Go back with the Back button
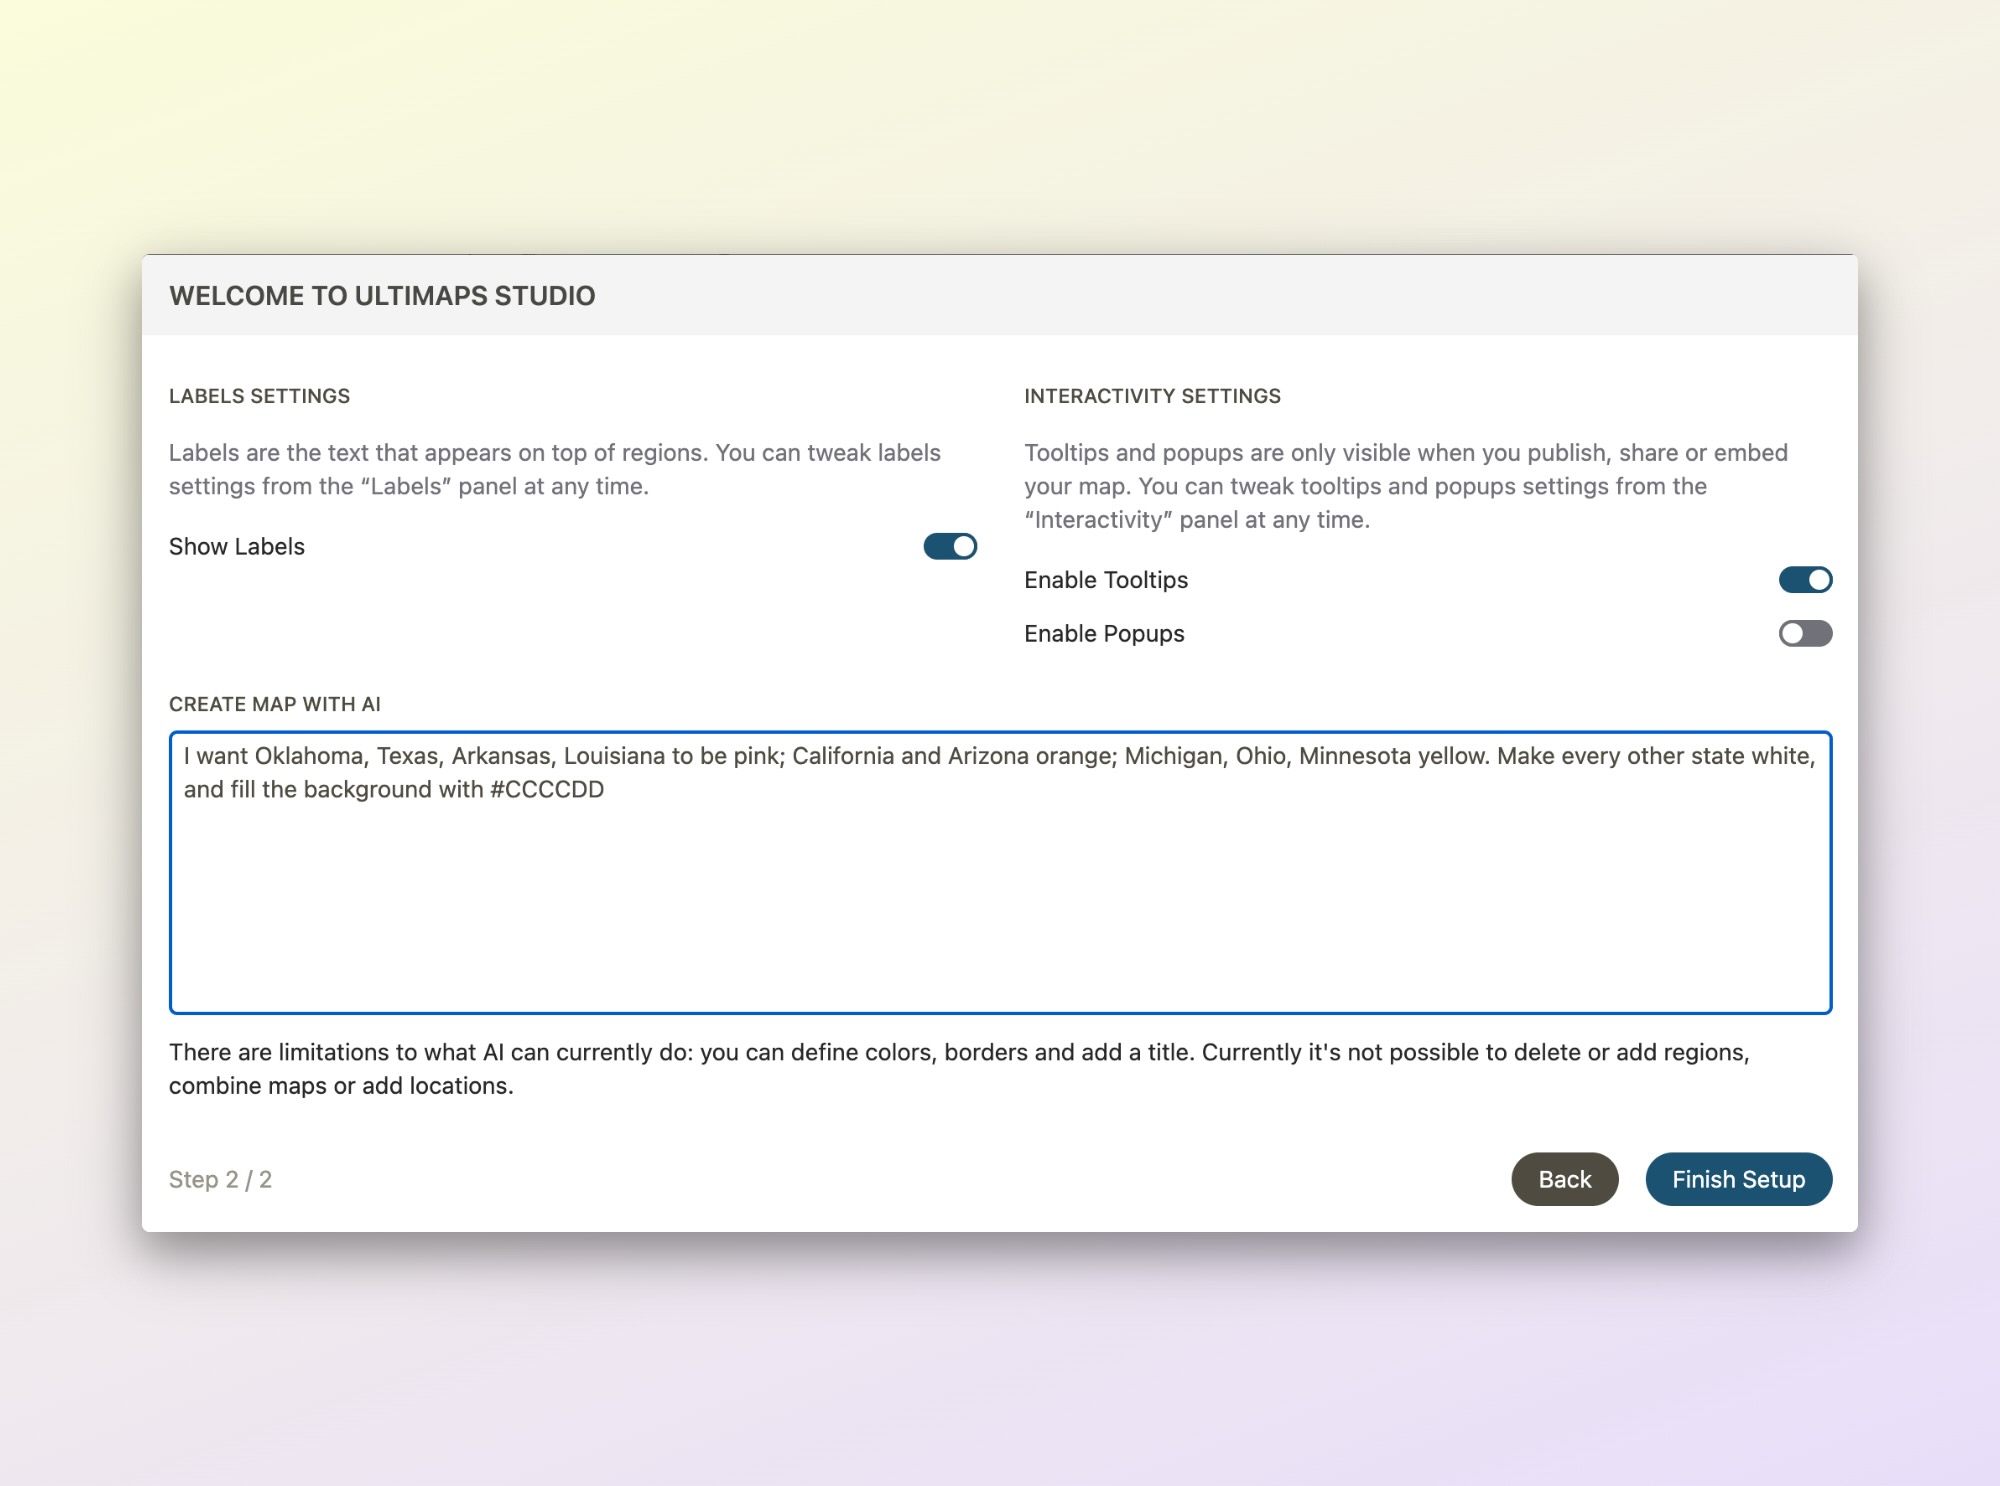This screenshot has width=2000, height=1486. point(1564,1179)
